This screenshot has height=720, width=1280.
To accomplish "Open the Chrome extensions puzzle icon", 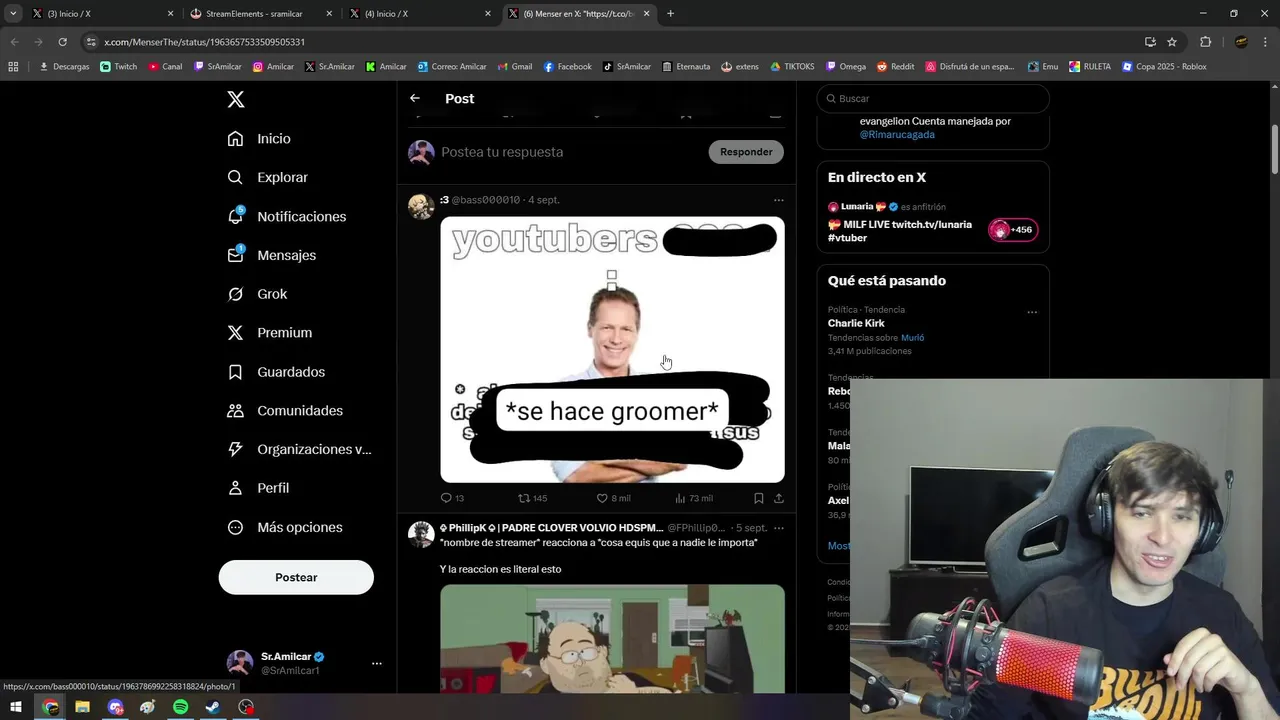I will 1205,42.
